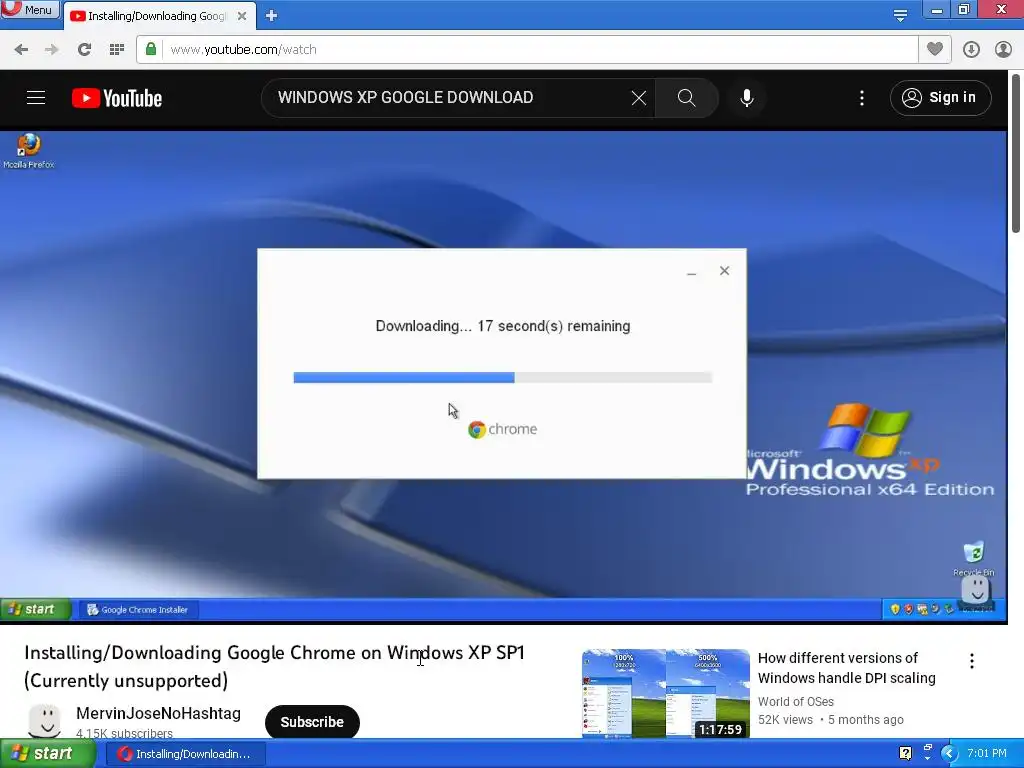The height and width of the screenshot is (768, 1024).
Task: Subscribe to the channel
Action: pyautogui.click(x=312, y=722)
